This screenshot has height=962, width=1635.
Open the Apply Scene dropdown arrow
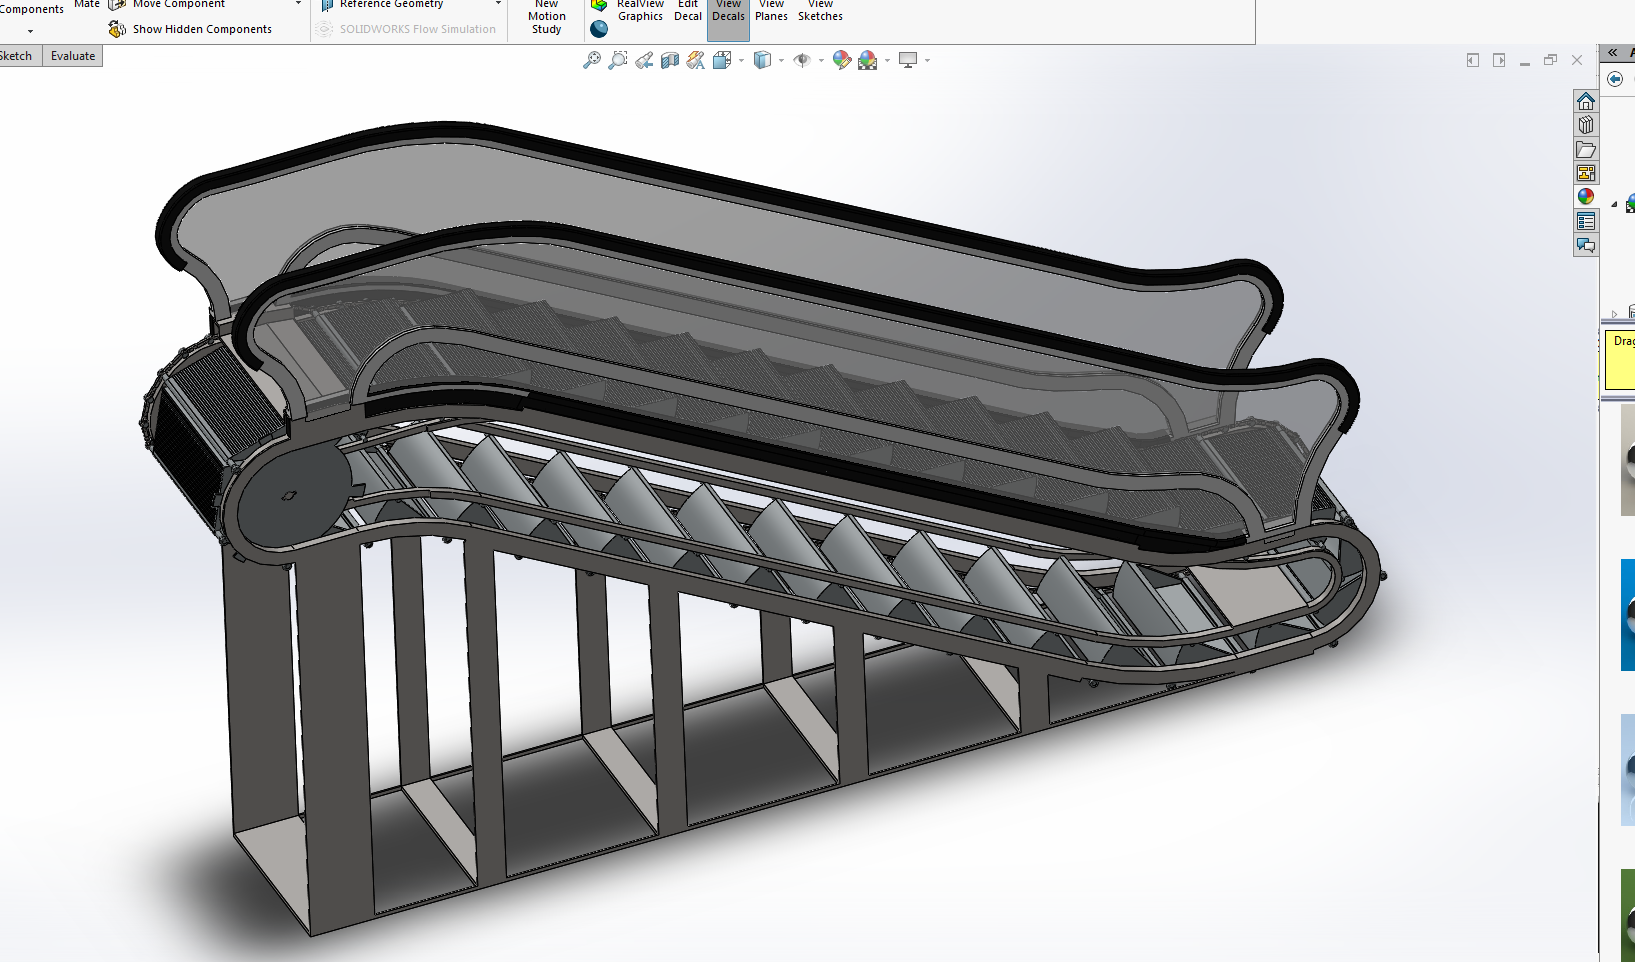887,60
